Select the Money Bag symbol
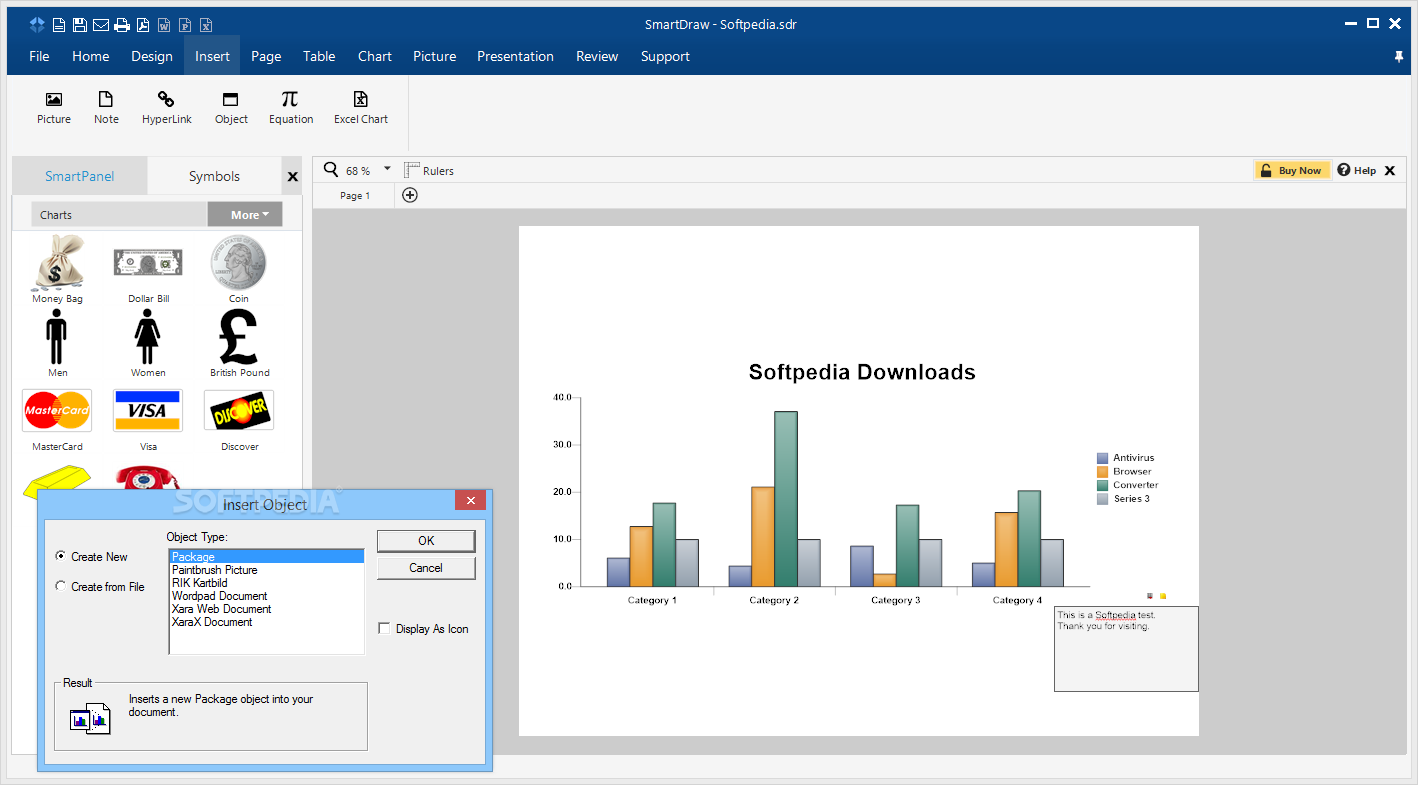This screenshot has height=785, width=1418. tap(58, 268)
